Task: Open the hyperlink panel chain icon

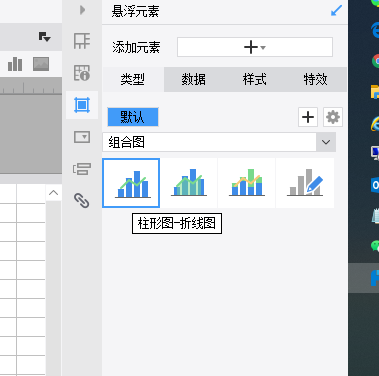Action: pos(82,201)
